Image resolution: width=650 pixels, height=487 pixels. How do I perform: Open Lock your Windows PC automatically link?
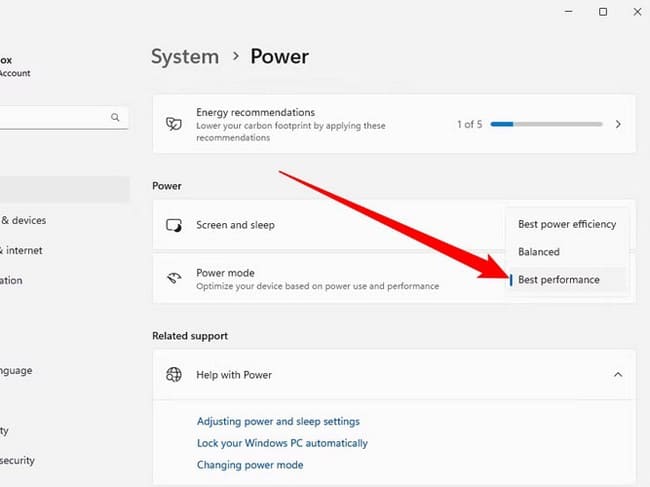[282, 443]
